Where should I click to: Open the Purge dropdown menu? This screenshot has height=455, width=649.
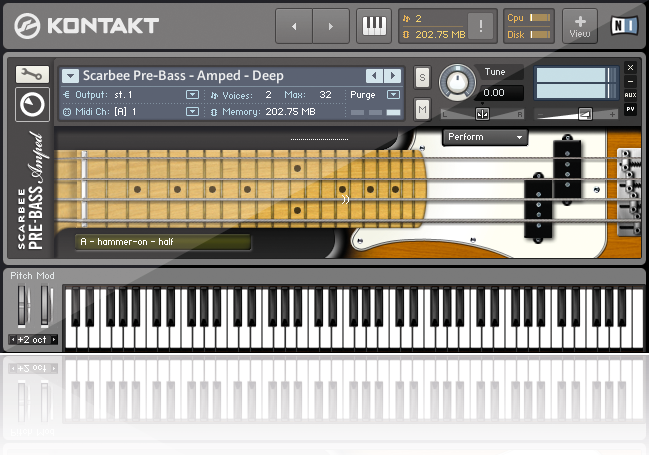[393, 95]
